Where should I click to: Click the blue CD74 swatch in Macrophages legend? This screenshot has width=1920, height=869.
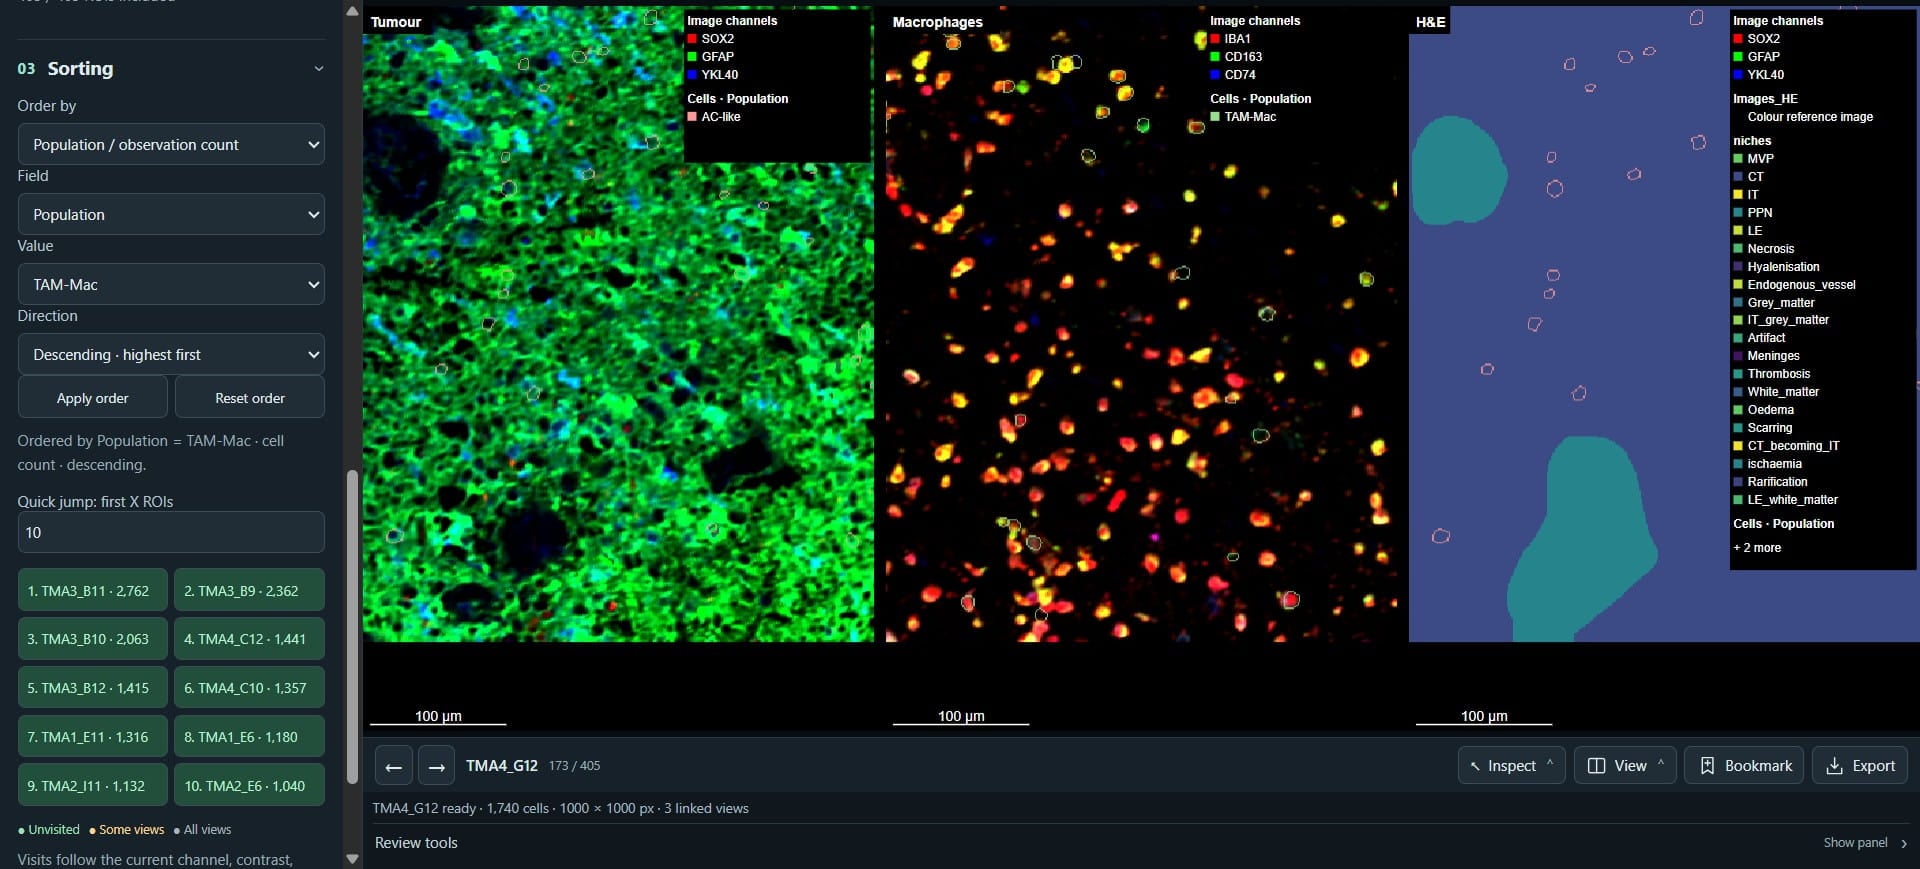tap(1215, 75)
